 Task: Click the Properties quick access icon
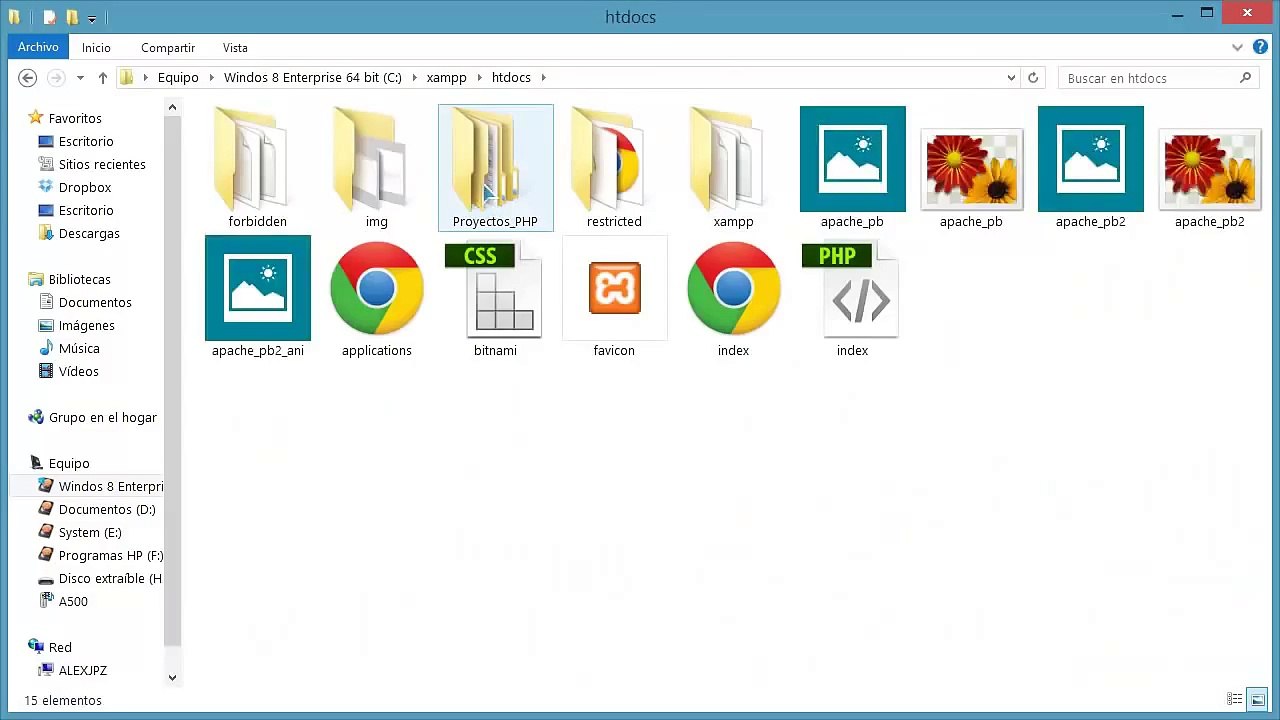click(x=50, y=17)
